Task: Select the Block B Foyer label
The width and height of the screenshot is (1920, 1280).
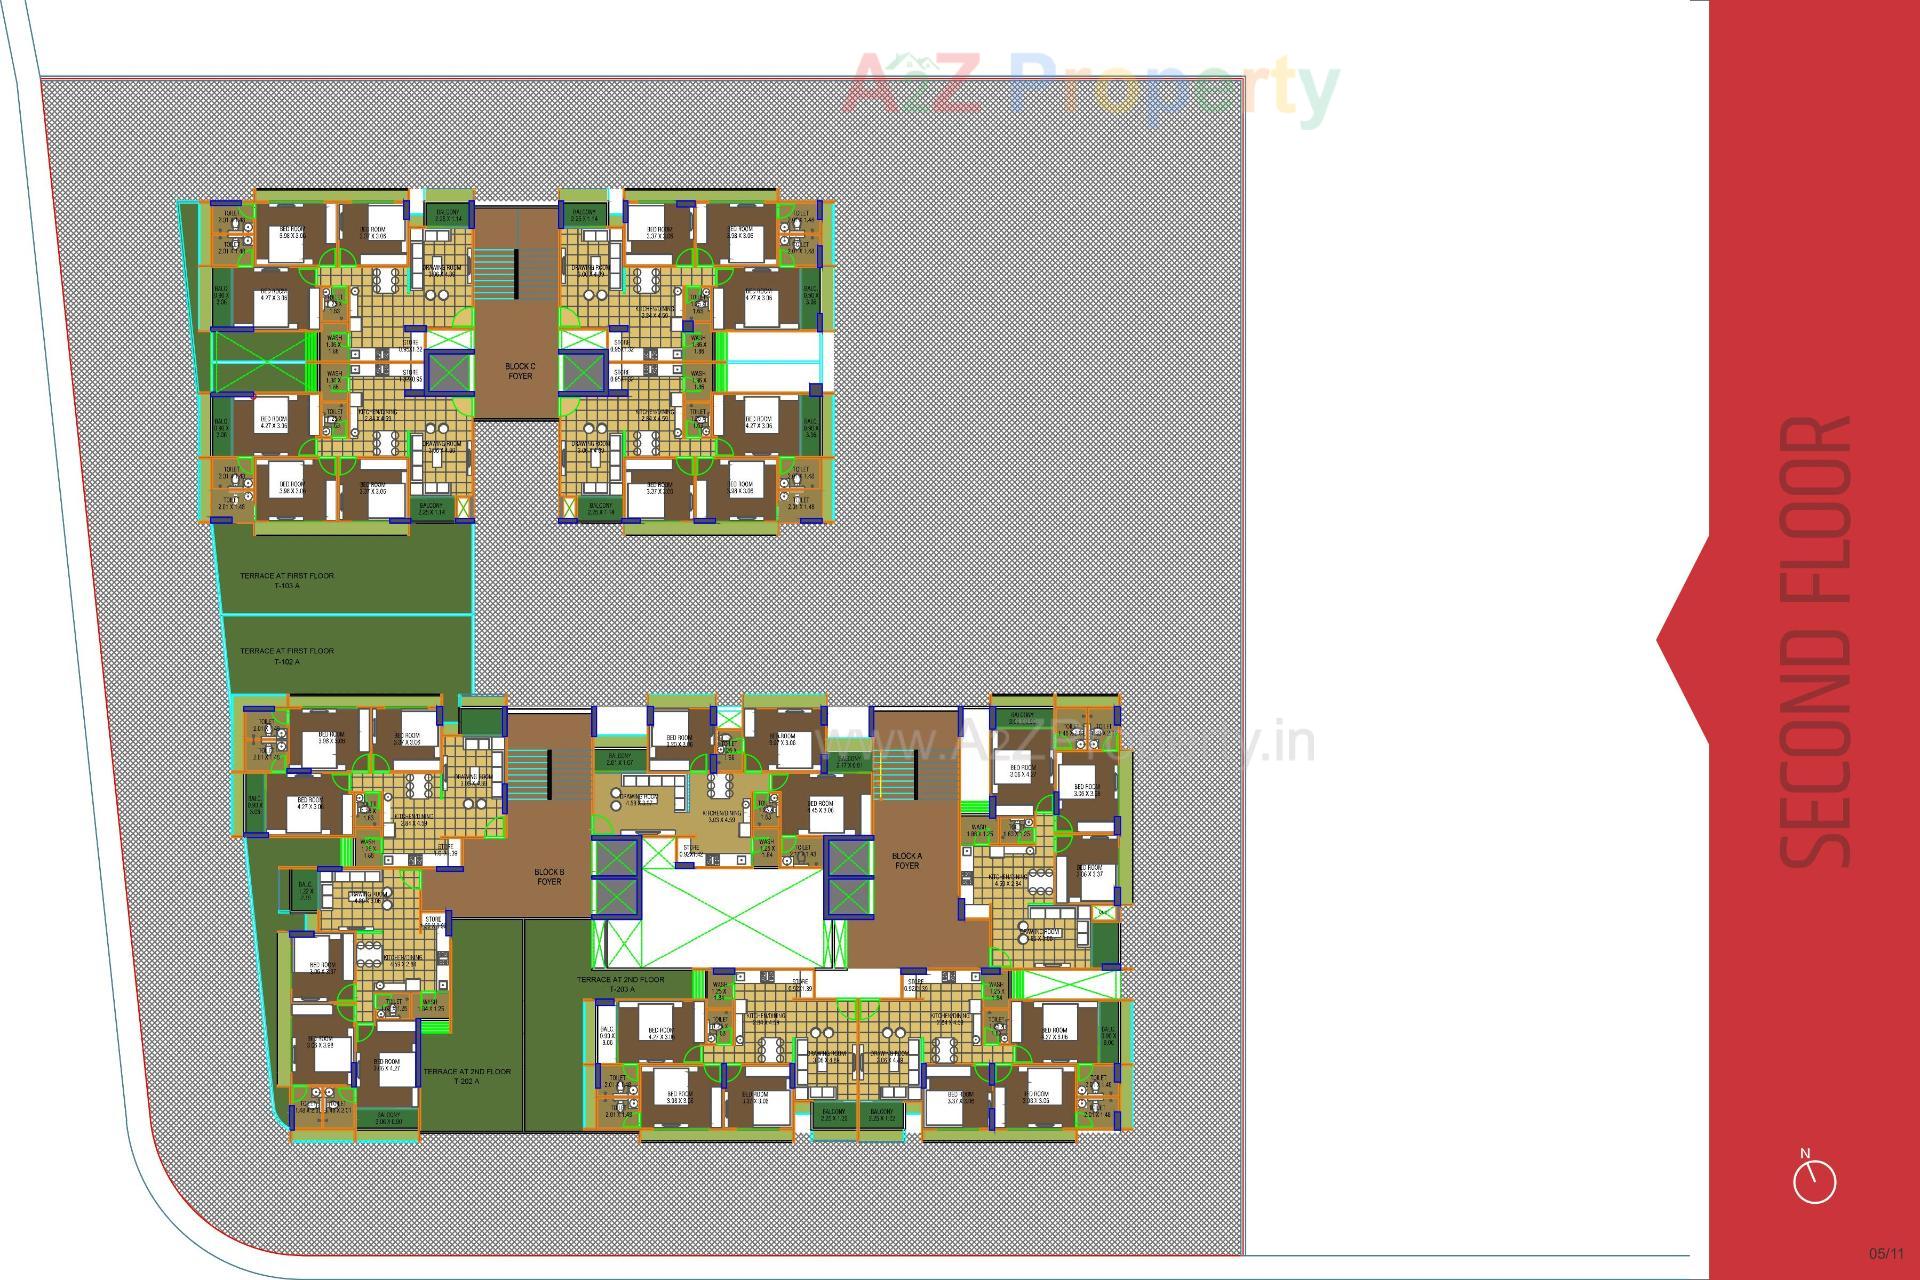Action: pos(546,876)
